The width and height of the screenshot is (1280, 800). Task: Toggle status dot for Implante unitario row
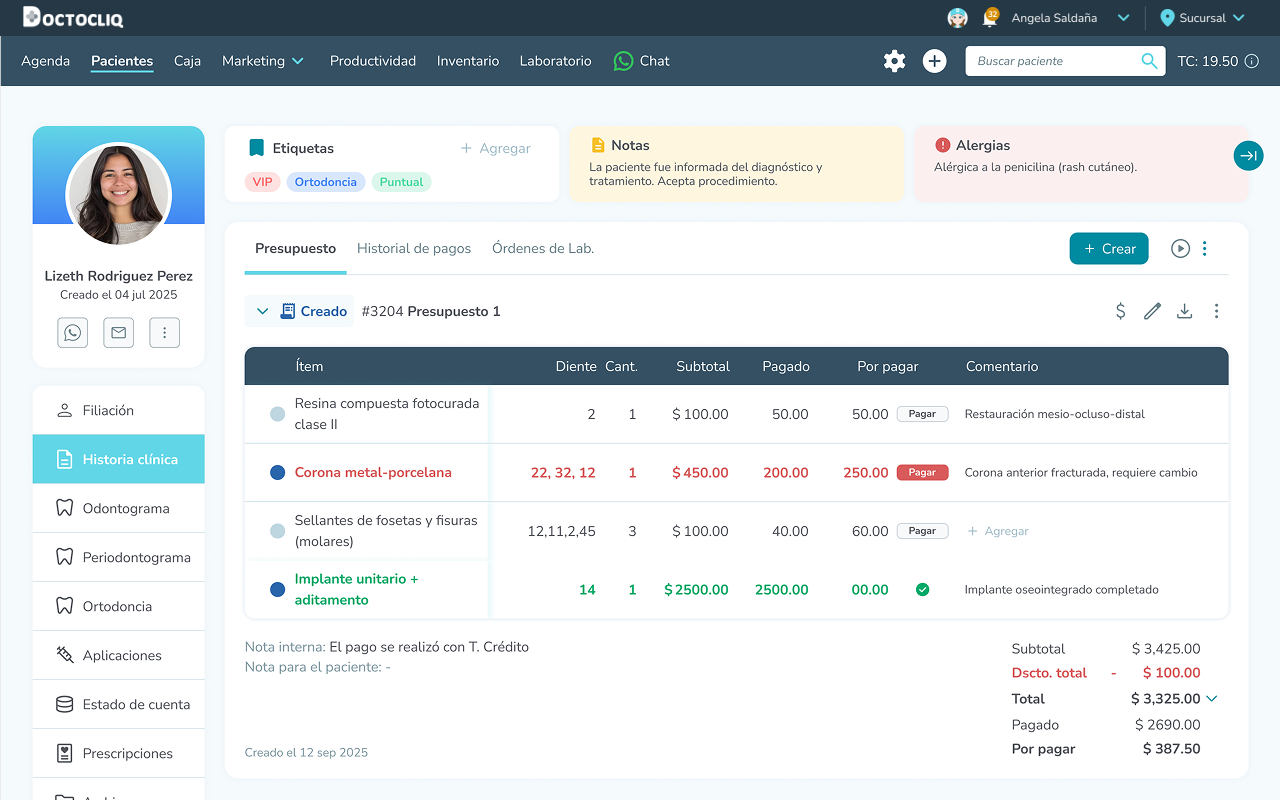(x=278, y=590)
